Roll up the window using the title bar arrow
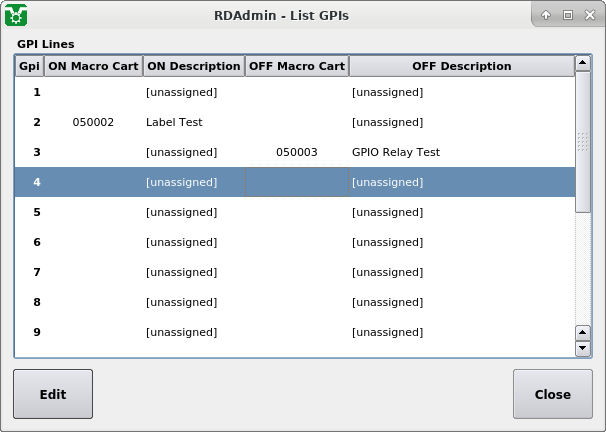This screenshot has height=432, width=606. (546, 15)
